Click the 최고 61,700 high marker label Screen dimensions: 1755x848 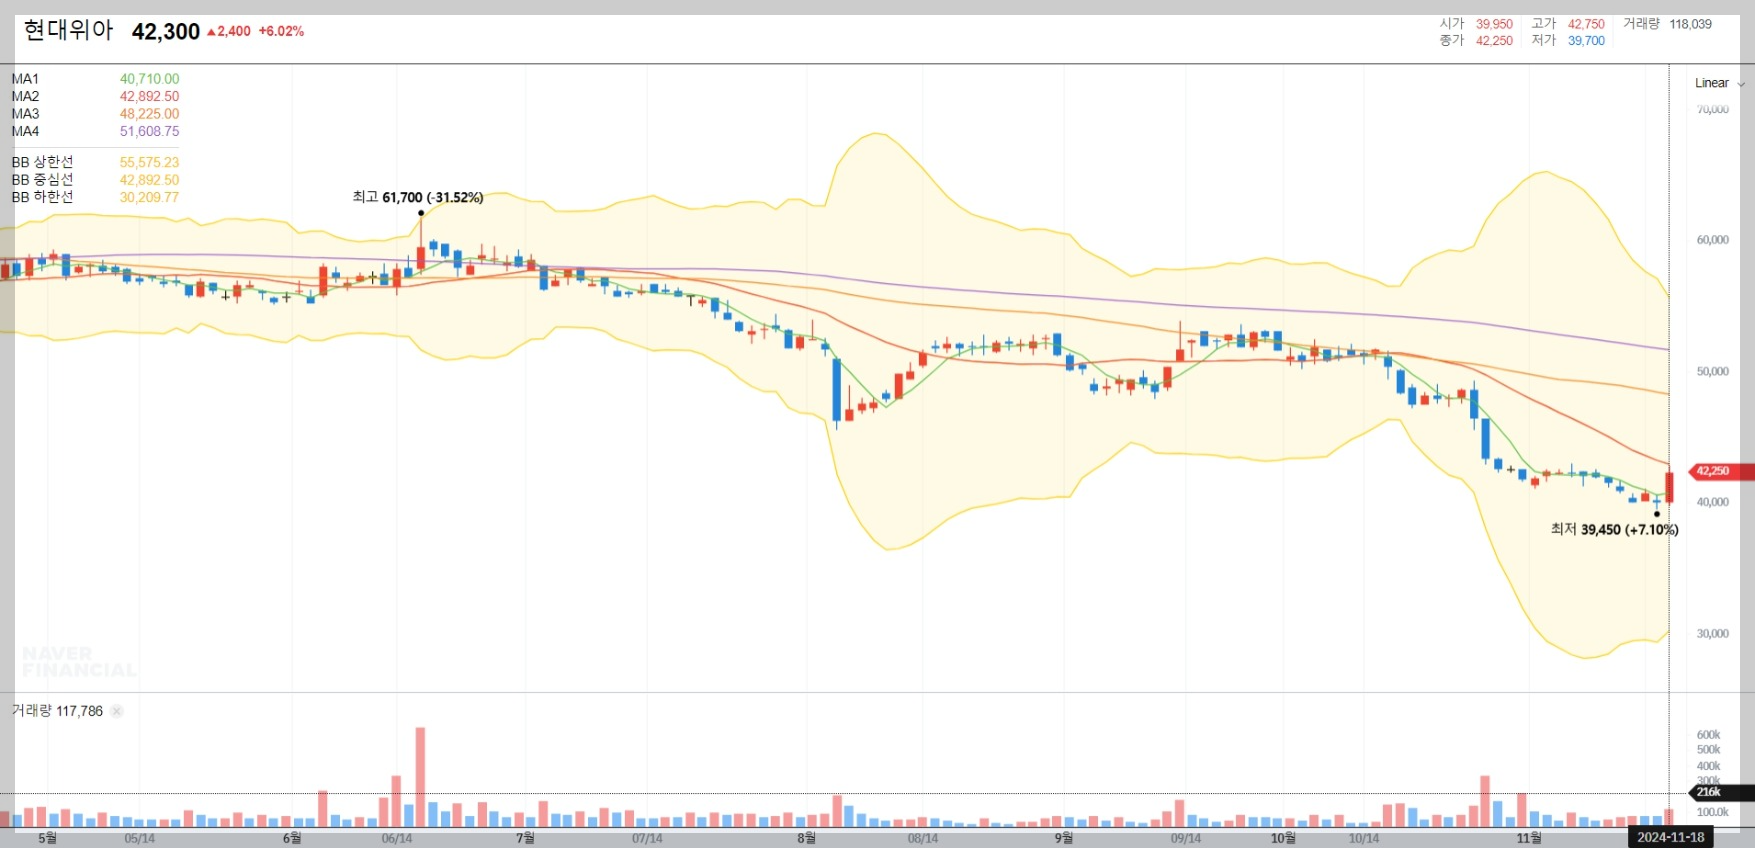click(x=418, y=197)
